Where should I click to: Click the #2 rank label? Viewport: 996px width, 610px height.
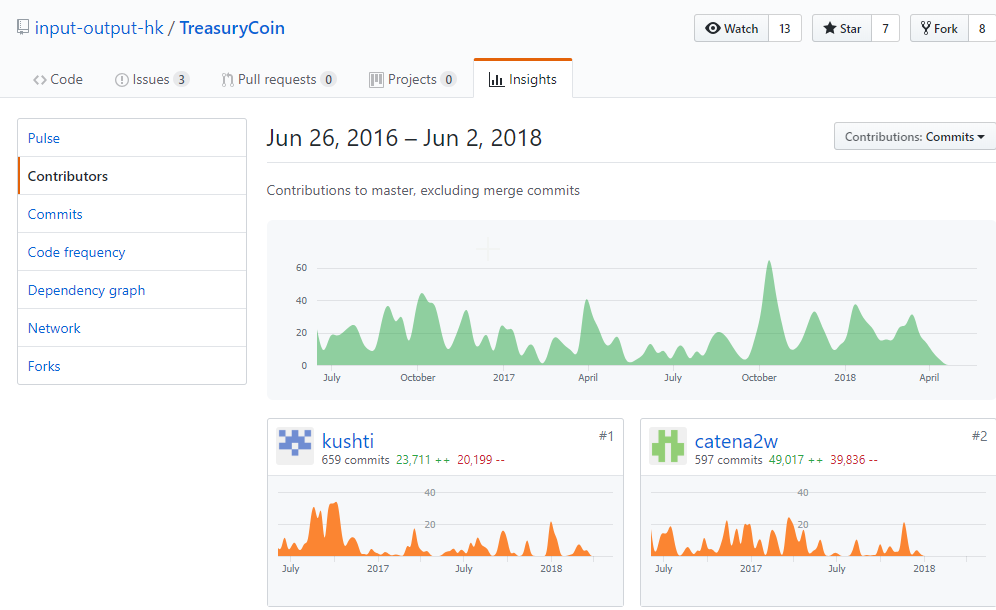point(979,436)
